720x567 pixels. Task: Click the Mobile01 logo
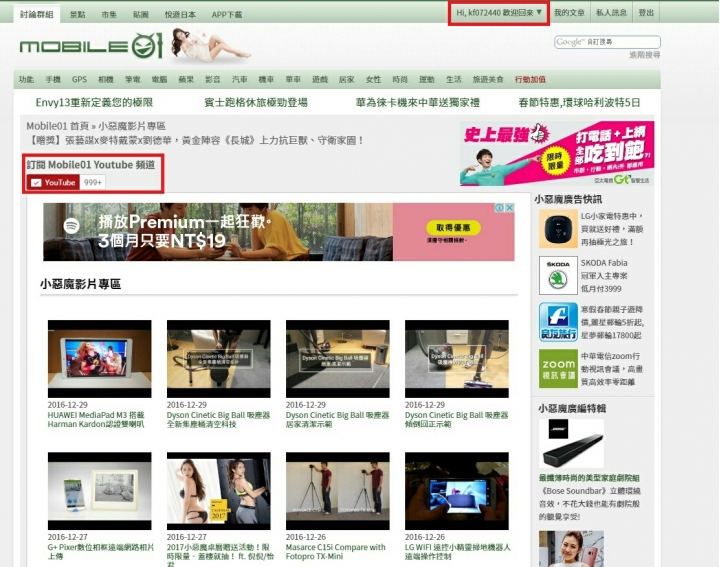91,46
